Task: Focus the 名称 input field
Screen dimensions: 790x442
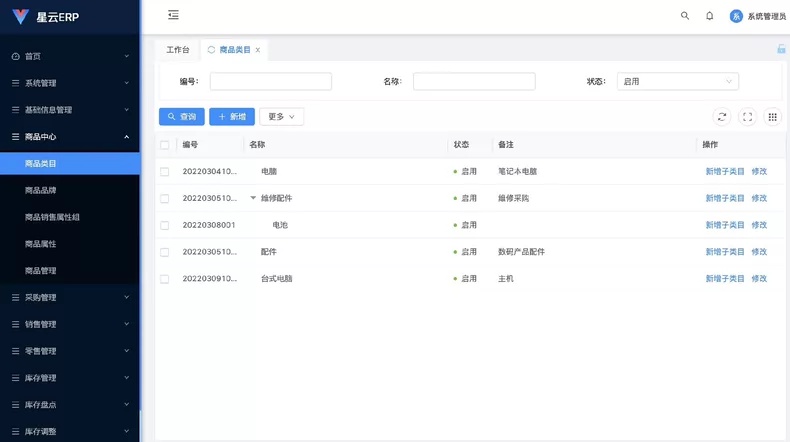Action: tap(474, 81)
